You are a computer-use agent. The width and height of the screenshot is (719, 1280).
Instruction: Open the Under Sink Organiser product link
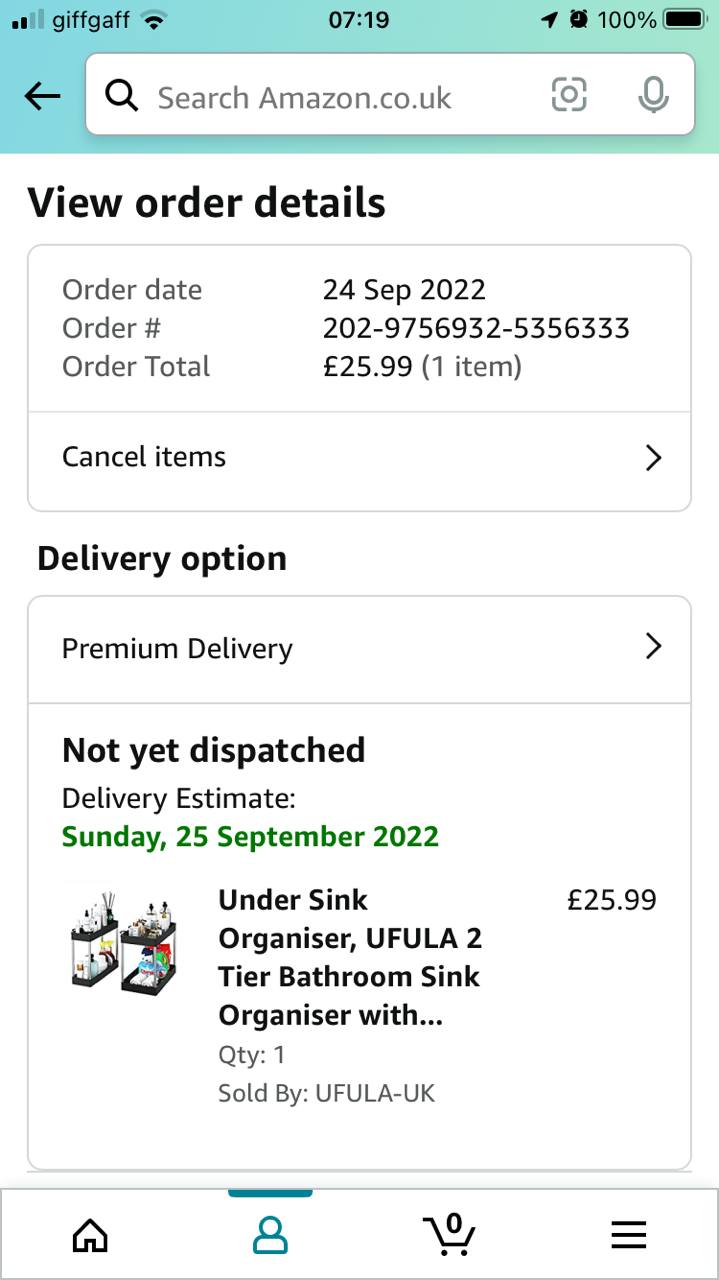tap(350, 957)
